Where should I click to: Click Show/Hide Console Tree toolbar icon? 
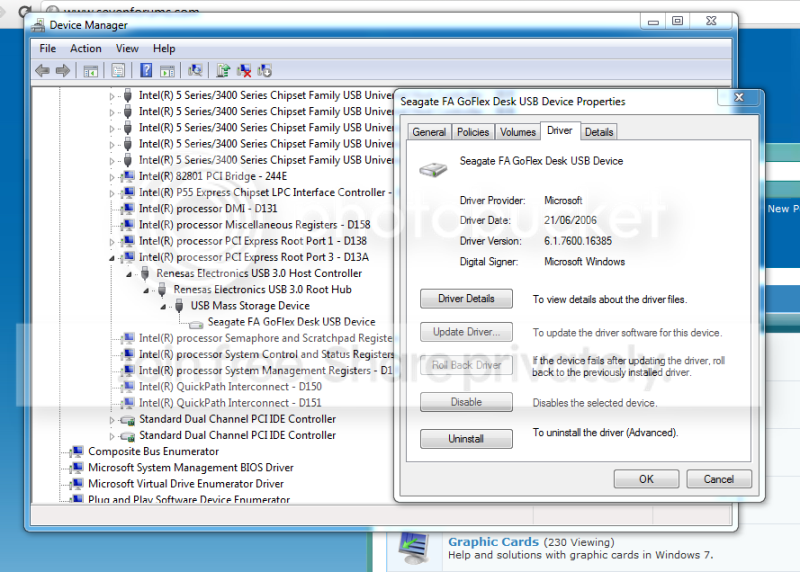click(x=91, y=71)
